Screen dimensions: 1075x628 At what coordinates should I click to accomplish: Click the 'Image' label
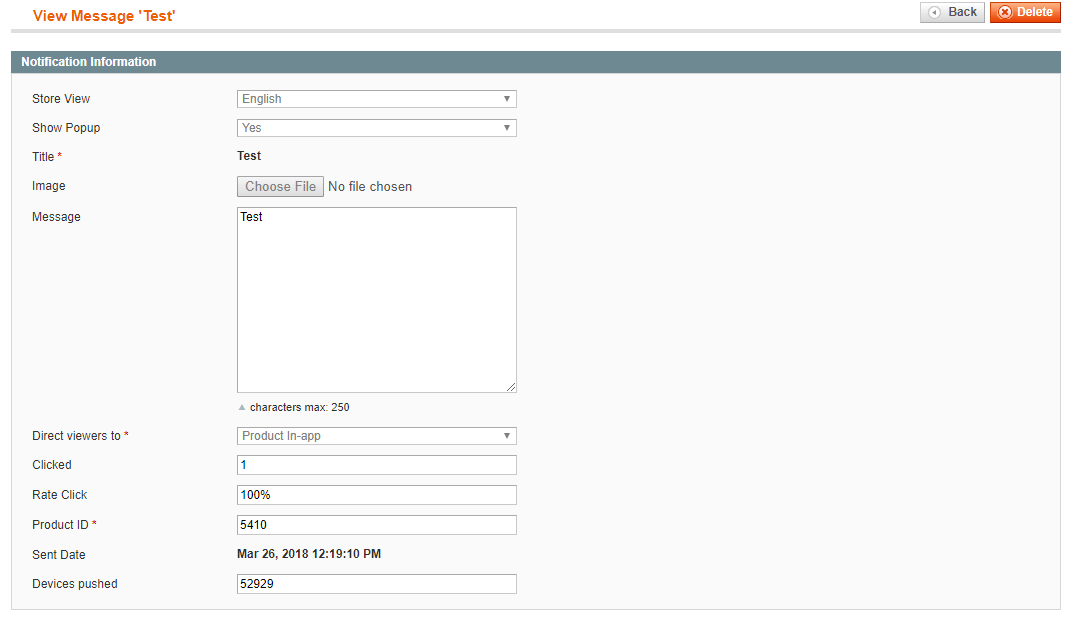[x=49, y=186]
